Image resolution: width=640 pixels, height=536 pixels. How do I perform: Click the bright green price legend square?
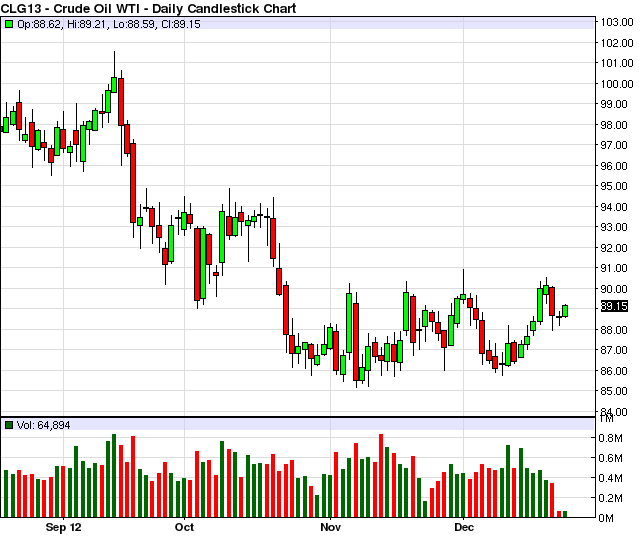[9, 24]
